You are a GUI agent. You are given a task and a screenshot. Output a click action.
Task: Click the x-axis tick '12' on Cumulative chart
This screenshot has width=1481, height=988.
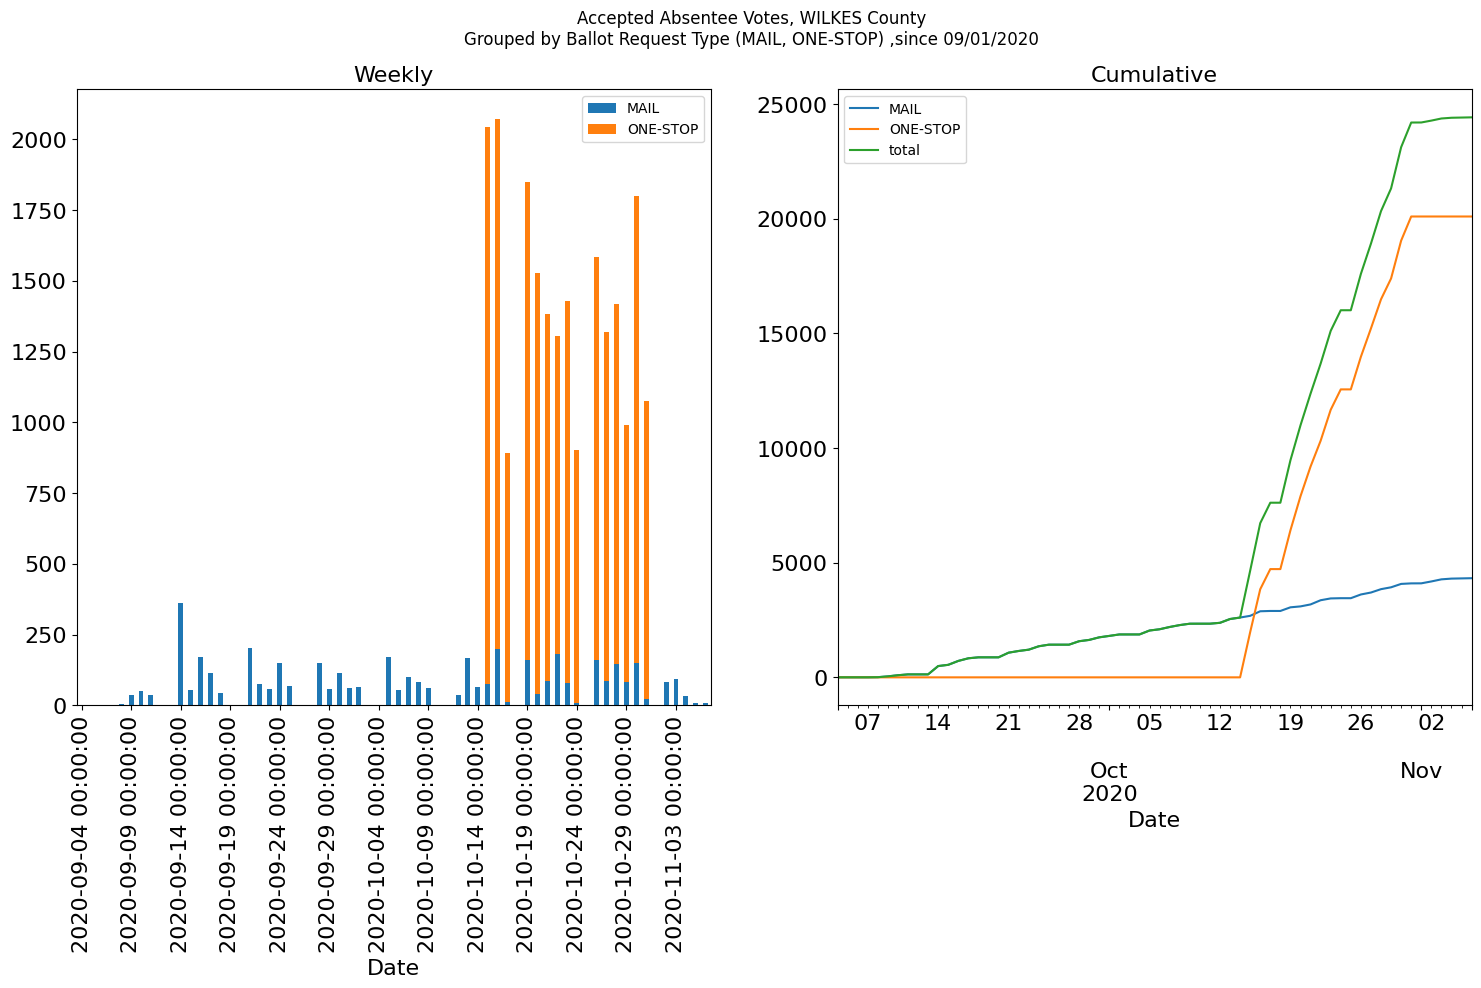[1220, 722]
